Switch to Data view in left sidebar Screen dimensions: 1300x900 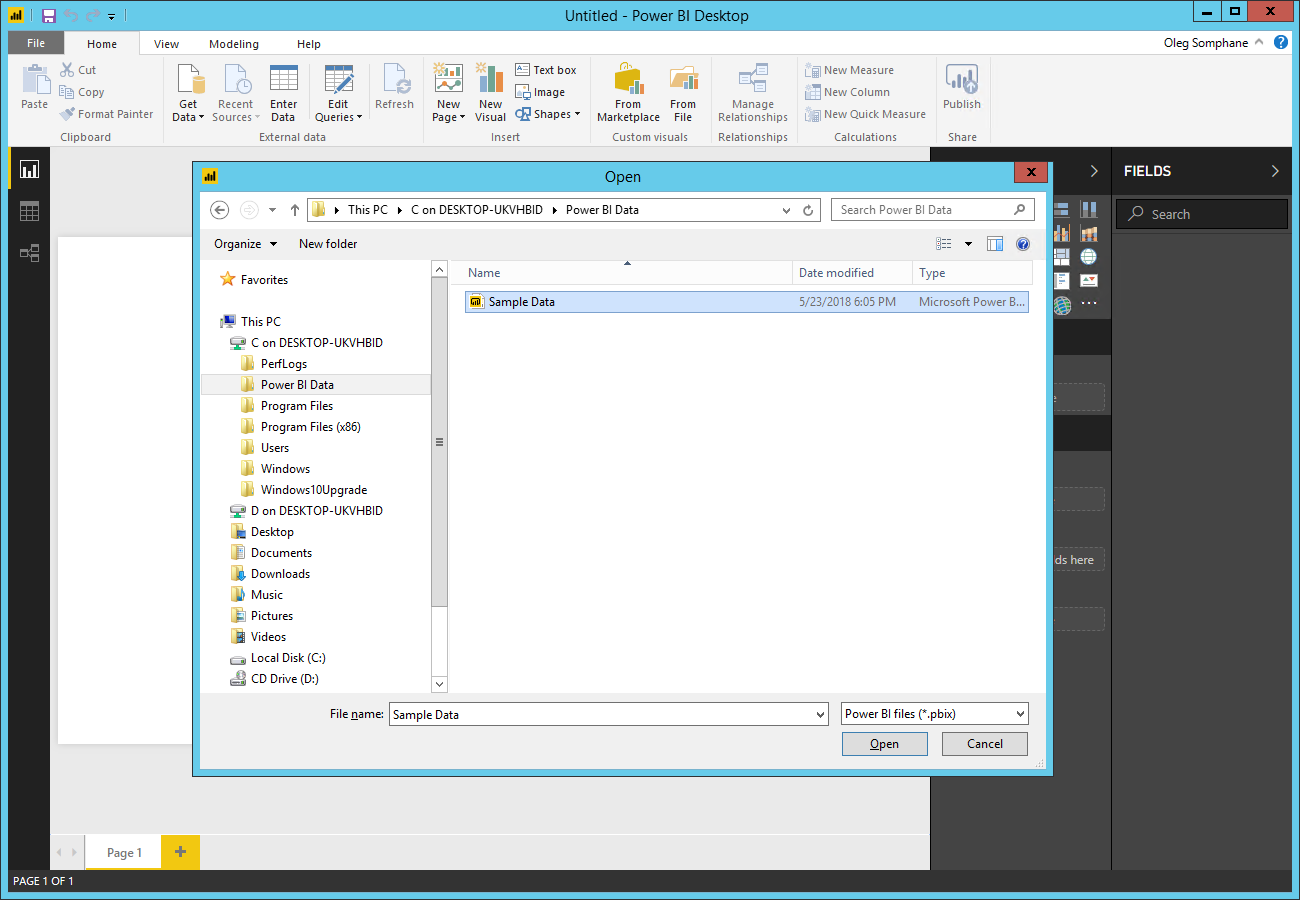(x=29, y=211)
